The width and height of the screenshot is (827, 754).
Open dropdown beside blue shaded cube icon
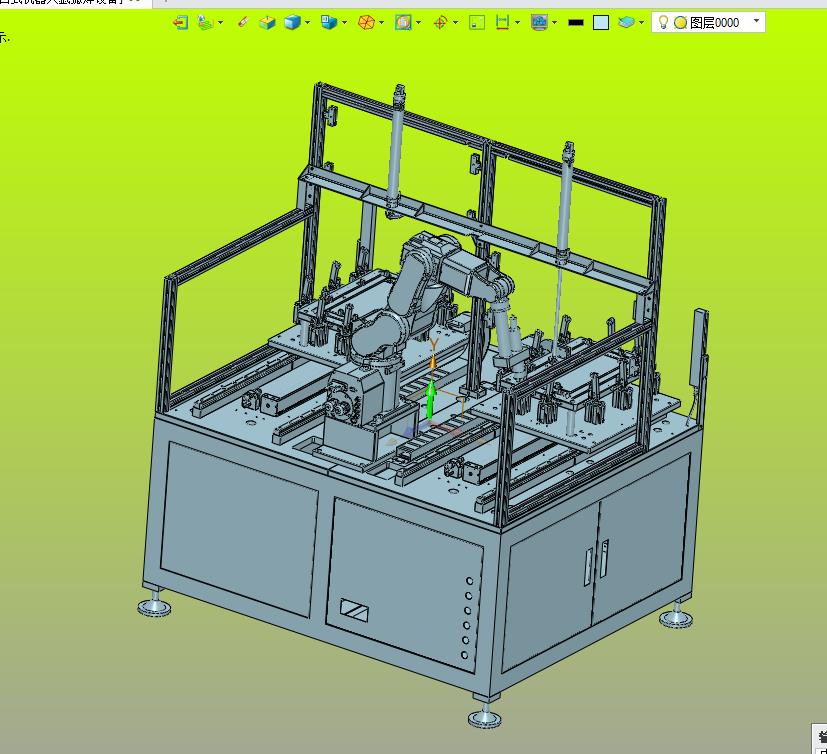click(307, 23)
